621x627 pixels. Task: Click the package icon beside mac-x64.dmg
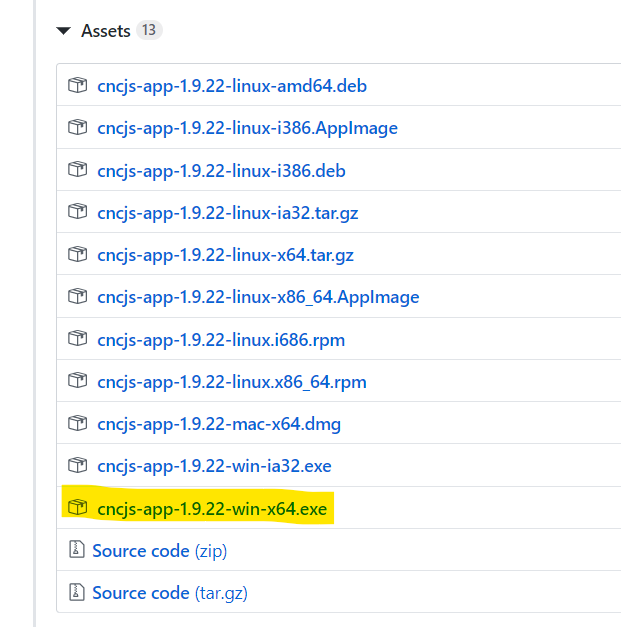(x=77, y=424)
